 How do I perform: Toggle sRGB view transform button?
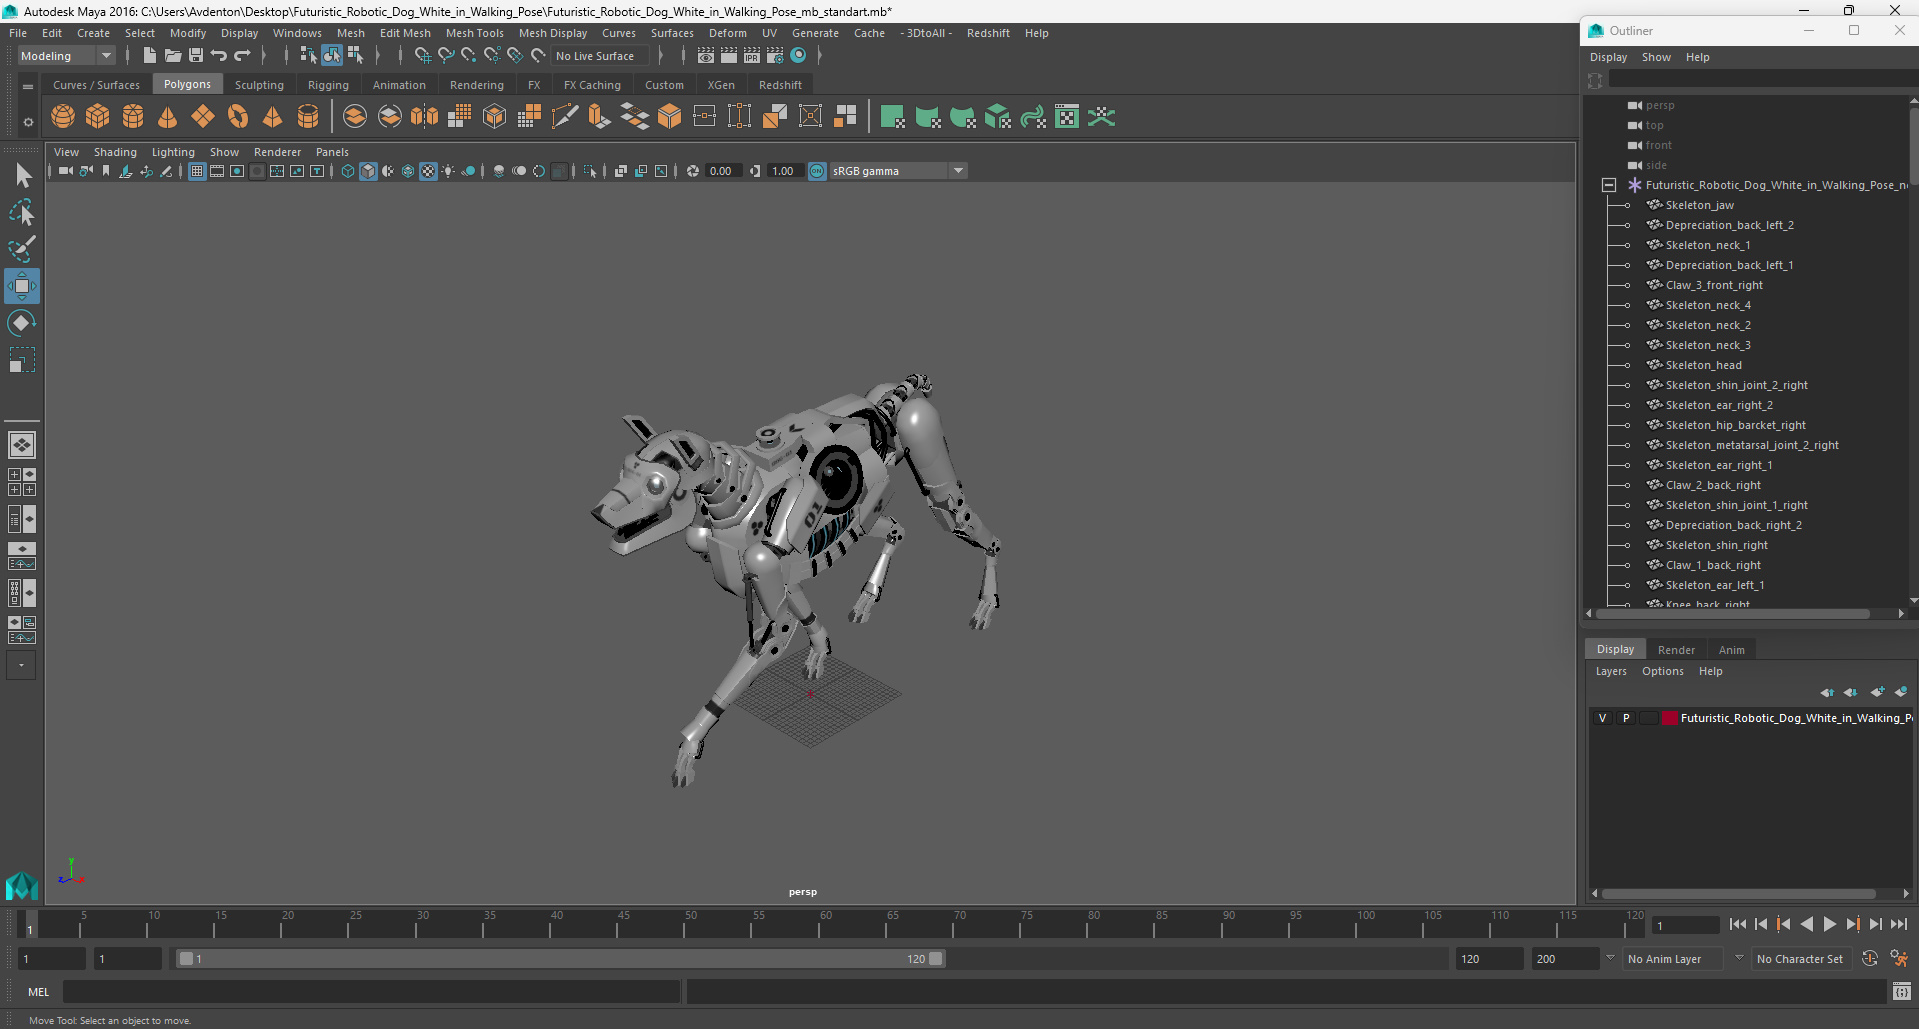pyautogui.click(x=817, y=171)
